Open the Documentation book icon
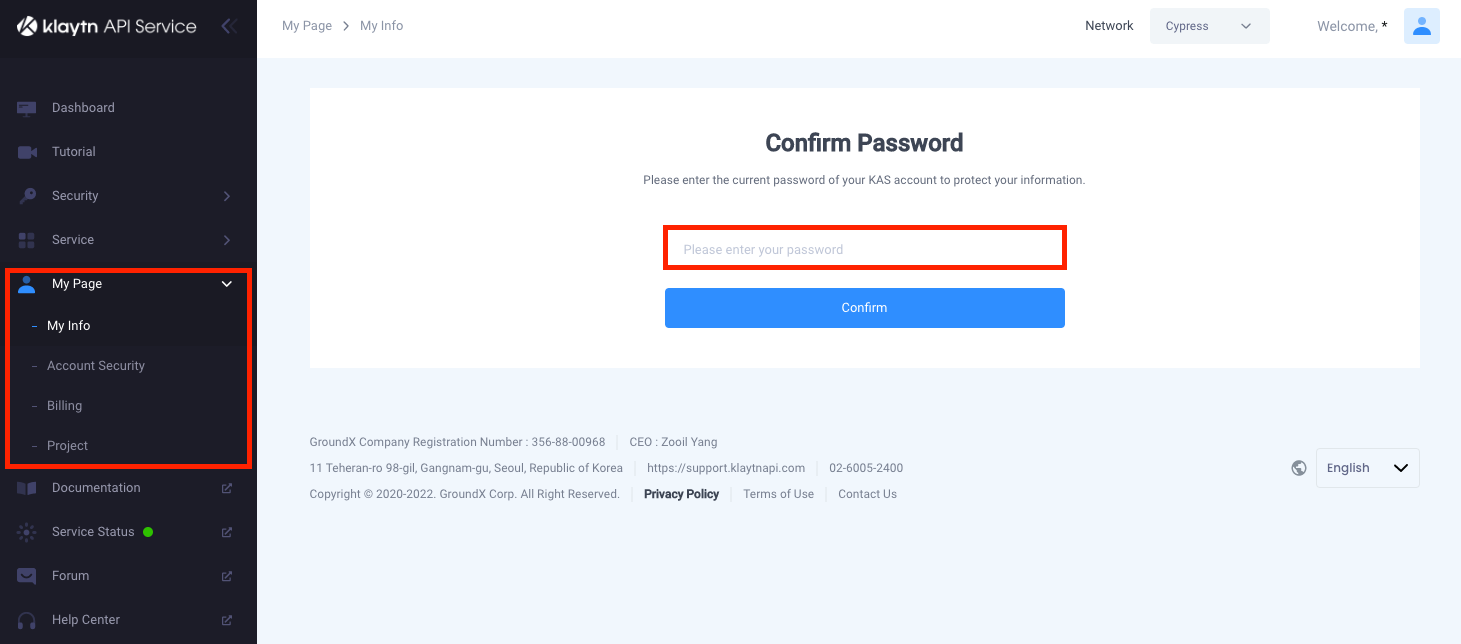 (x=27, y=488)
